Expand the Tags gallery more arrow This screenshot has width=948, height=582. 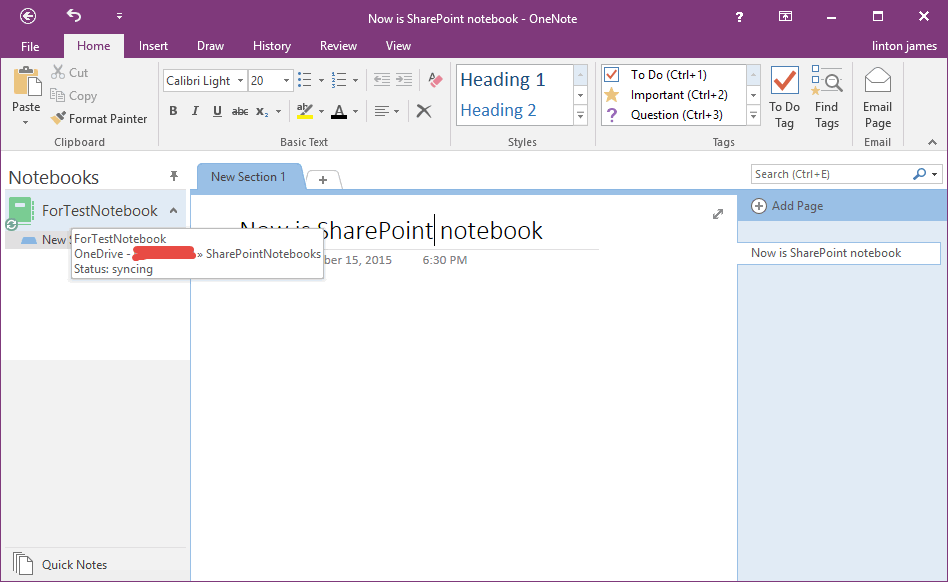(753, 115)
